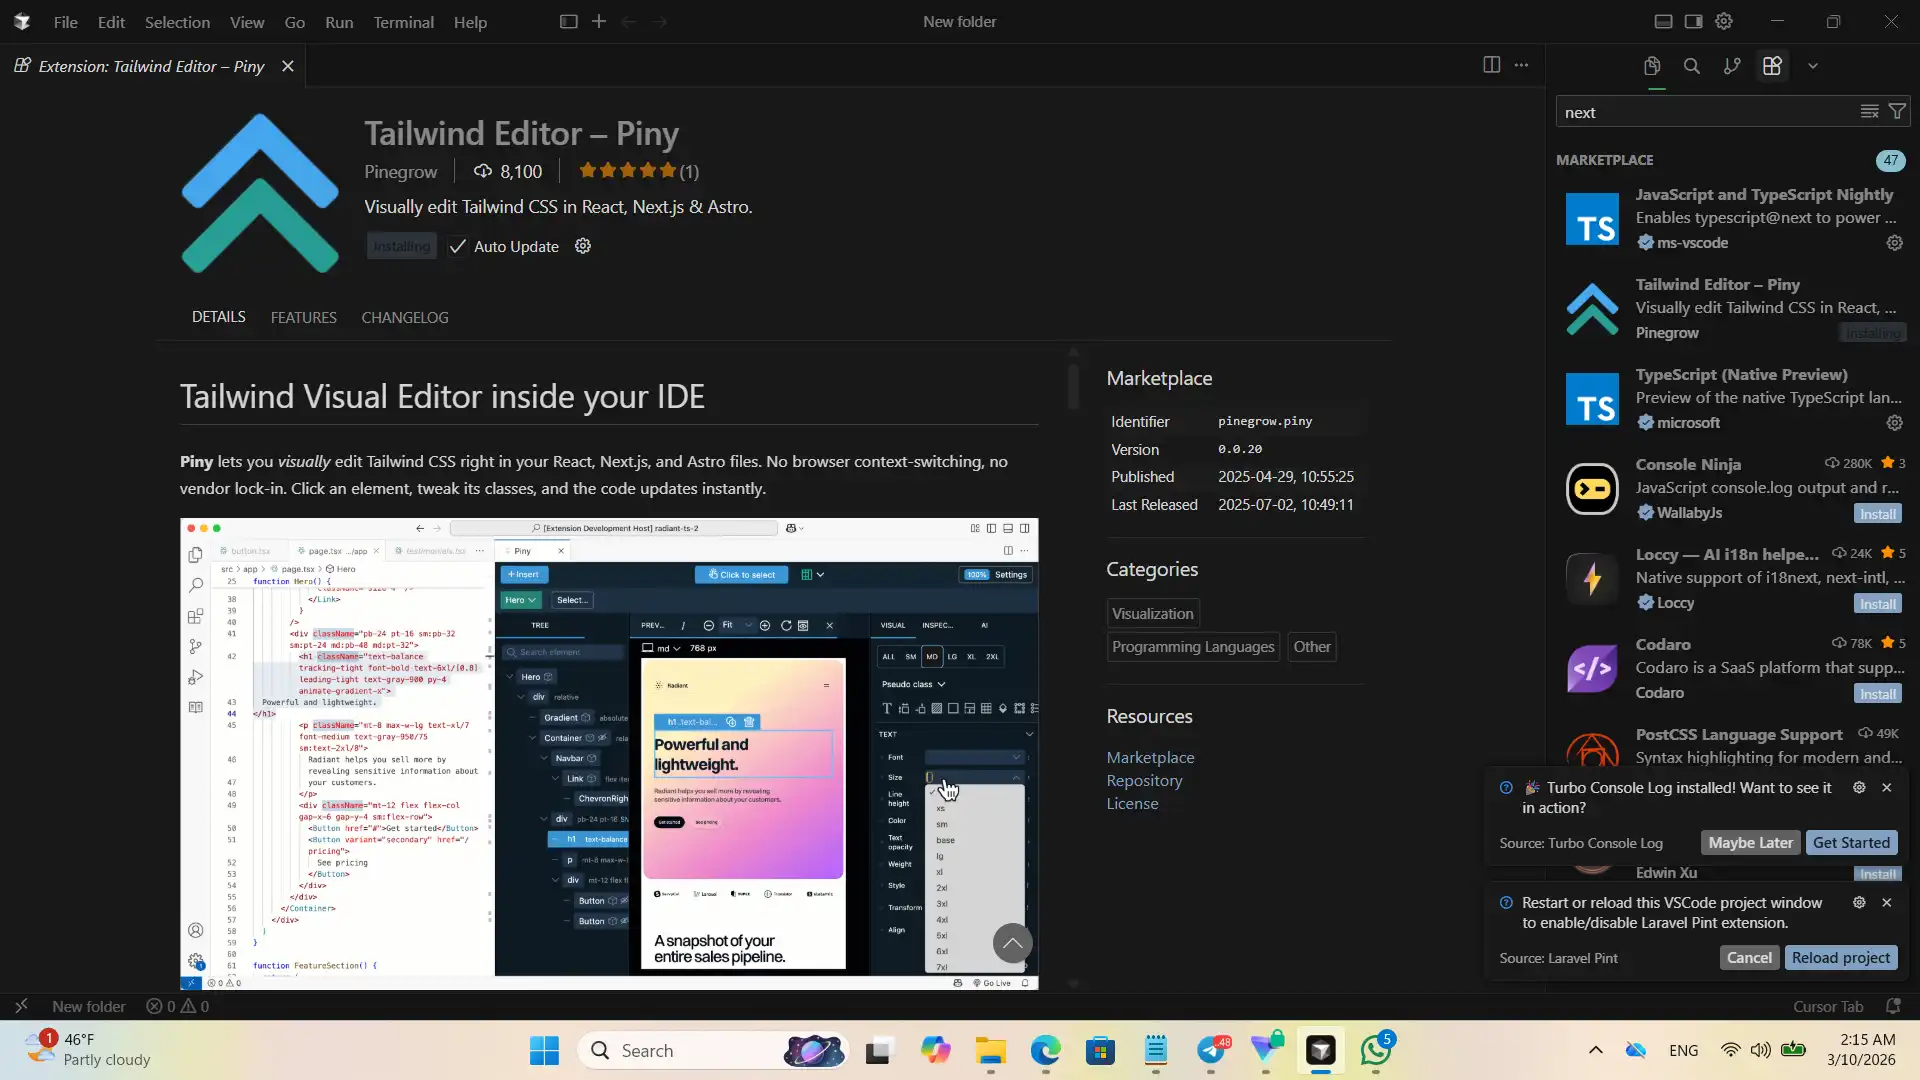Toggle the bottom panel layout button
Viewport: 1920px width, 1080px height.
[1663, 22]
